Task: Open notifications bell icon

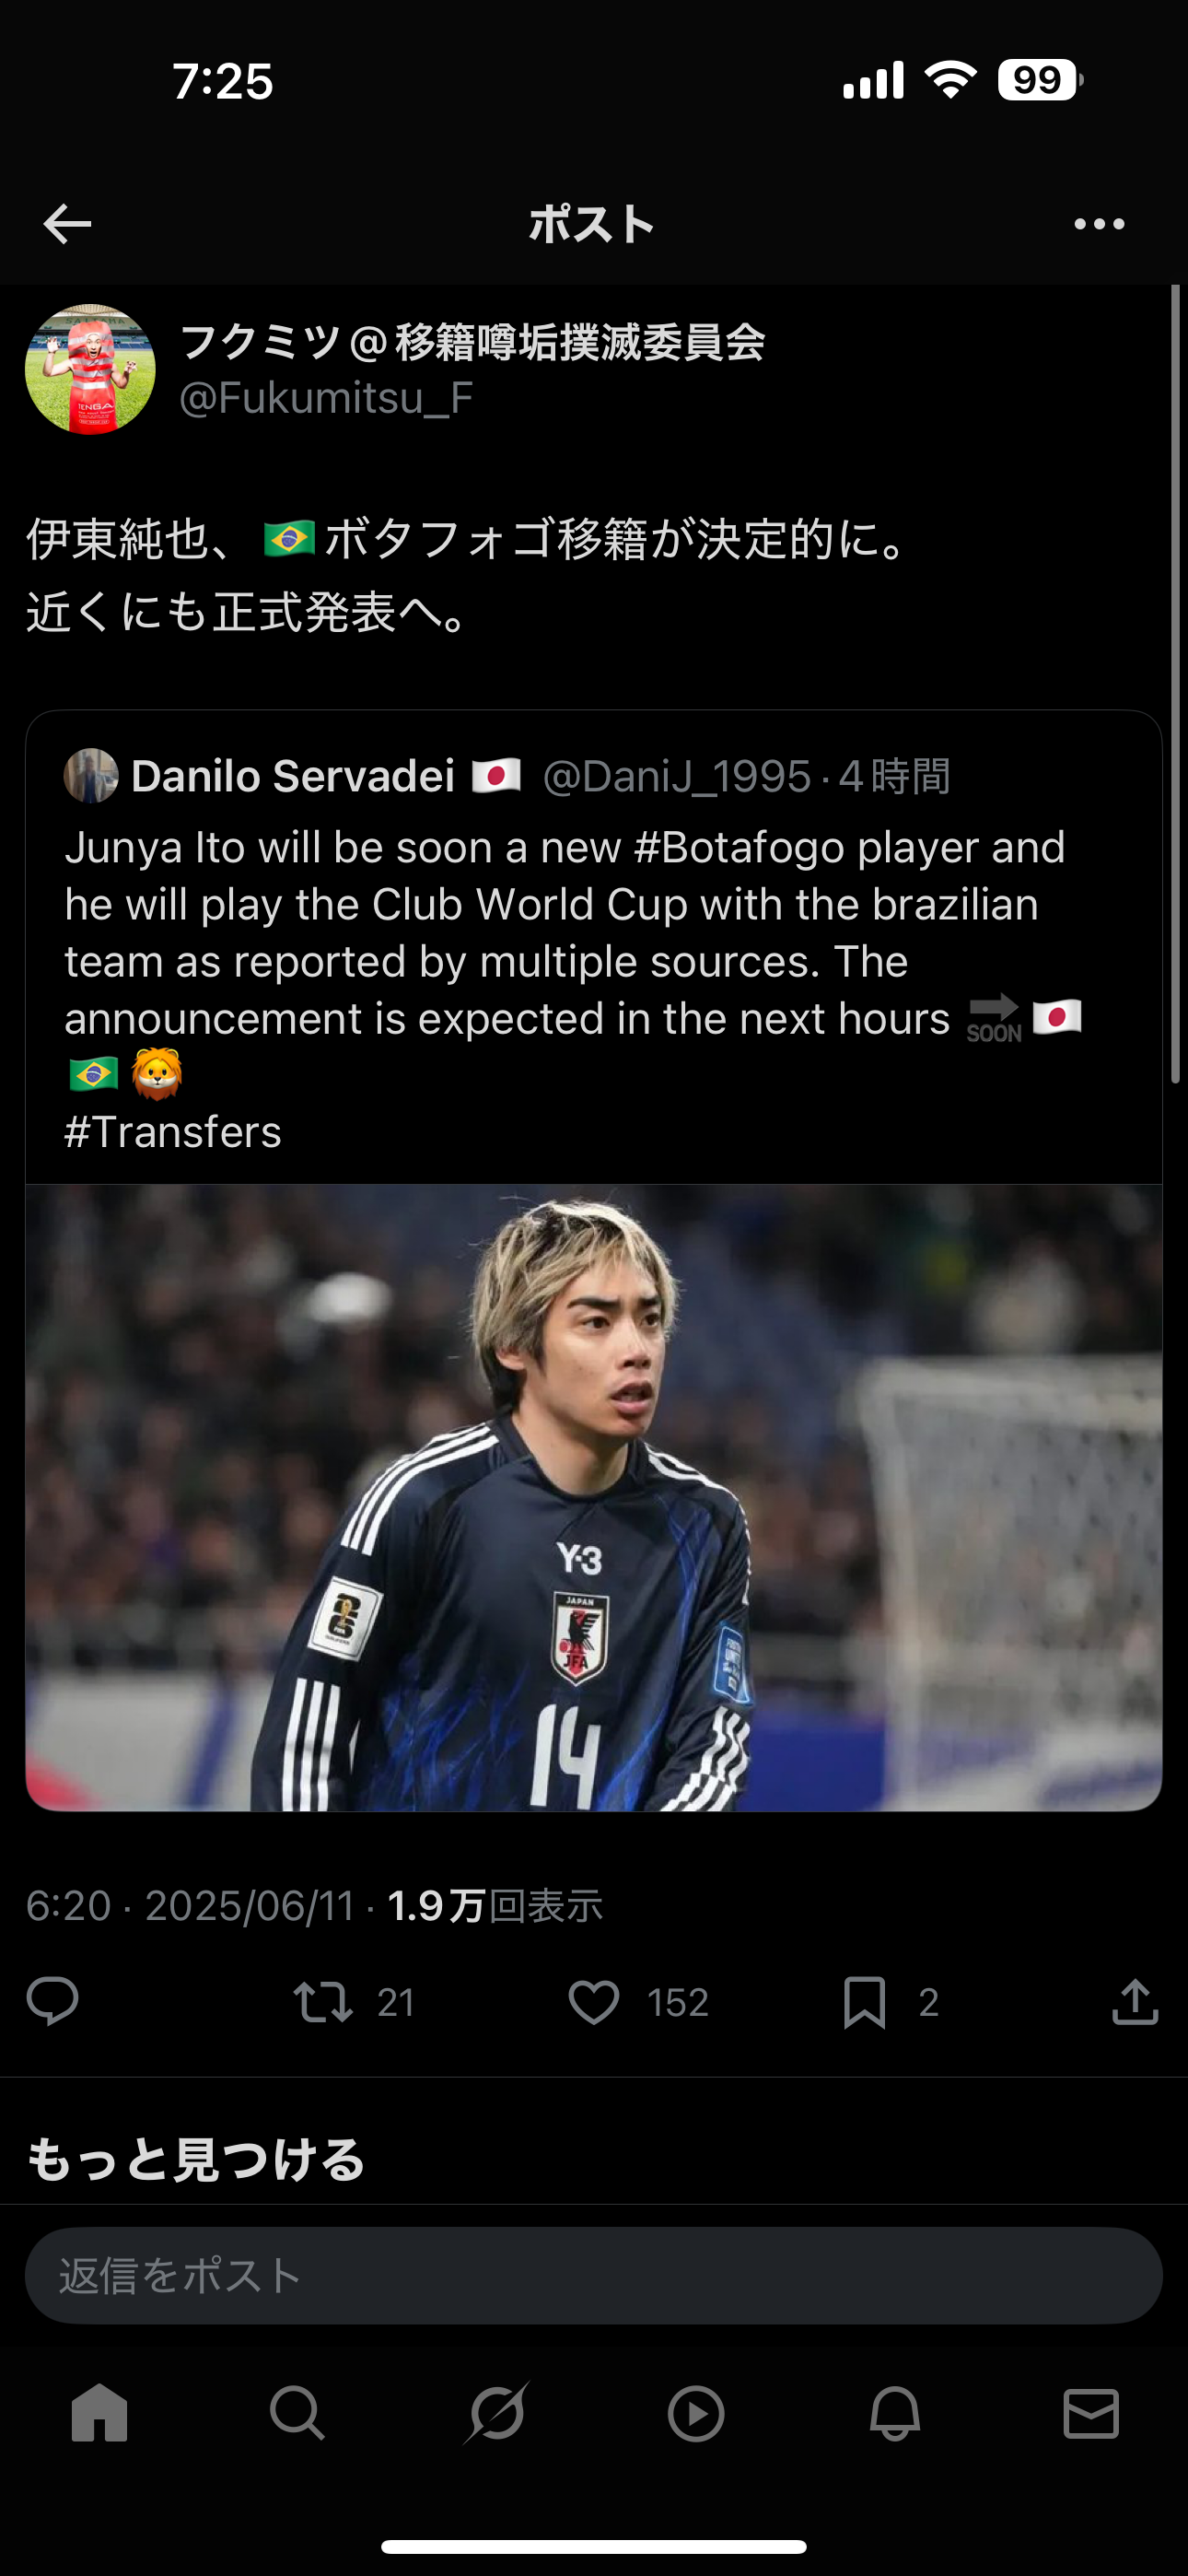Action: pos(895,2413)
